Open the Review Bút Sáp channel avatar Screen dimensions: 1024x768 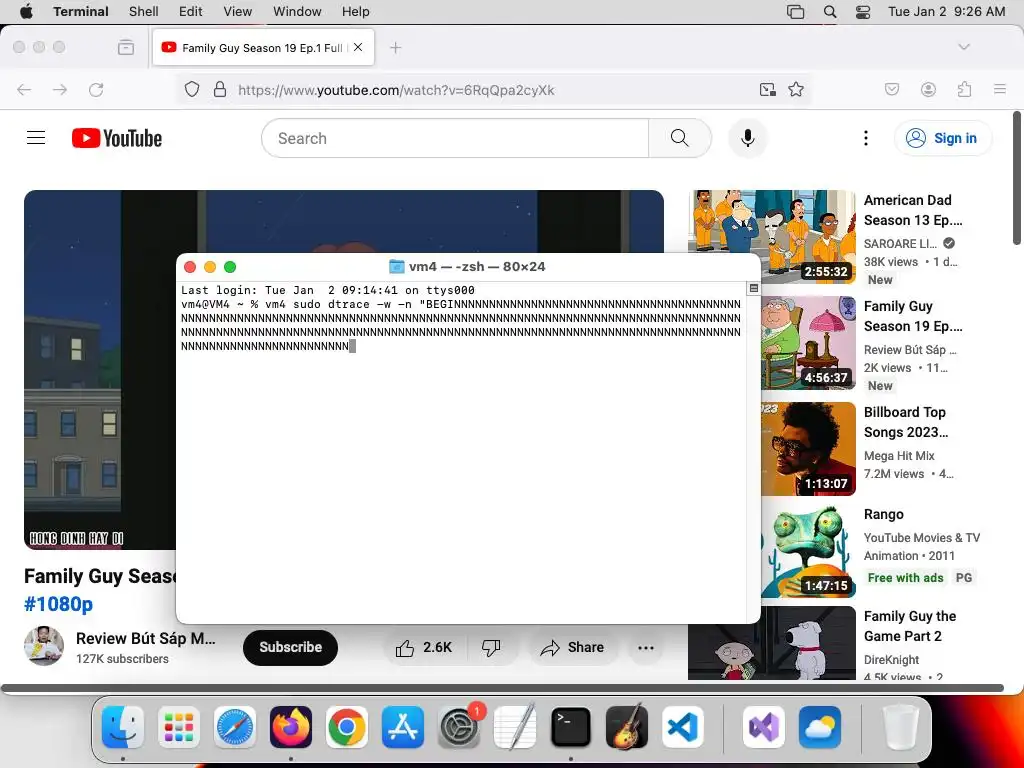click(x=44, y=646)
